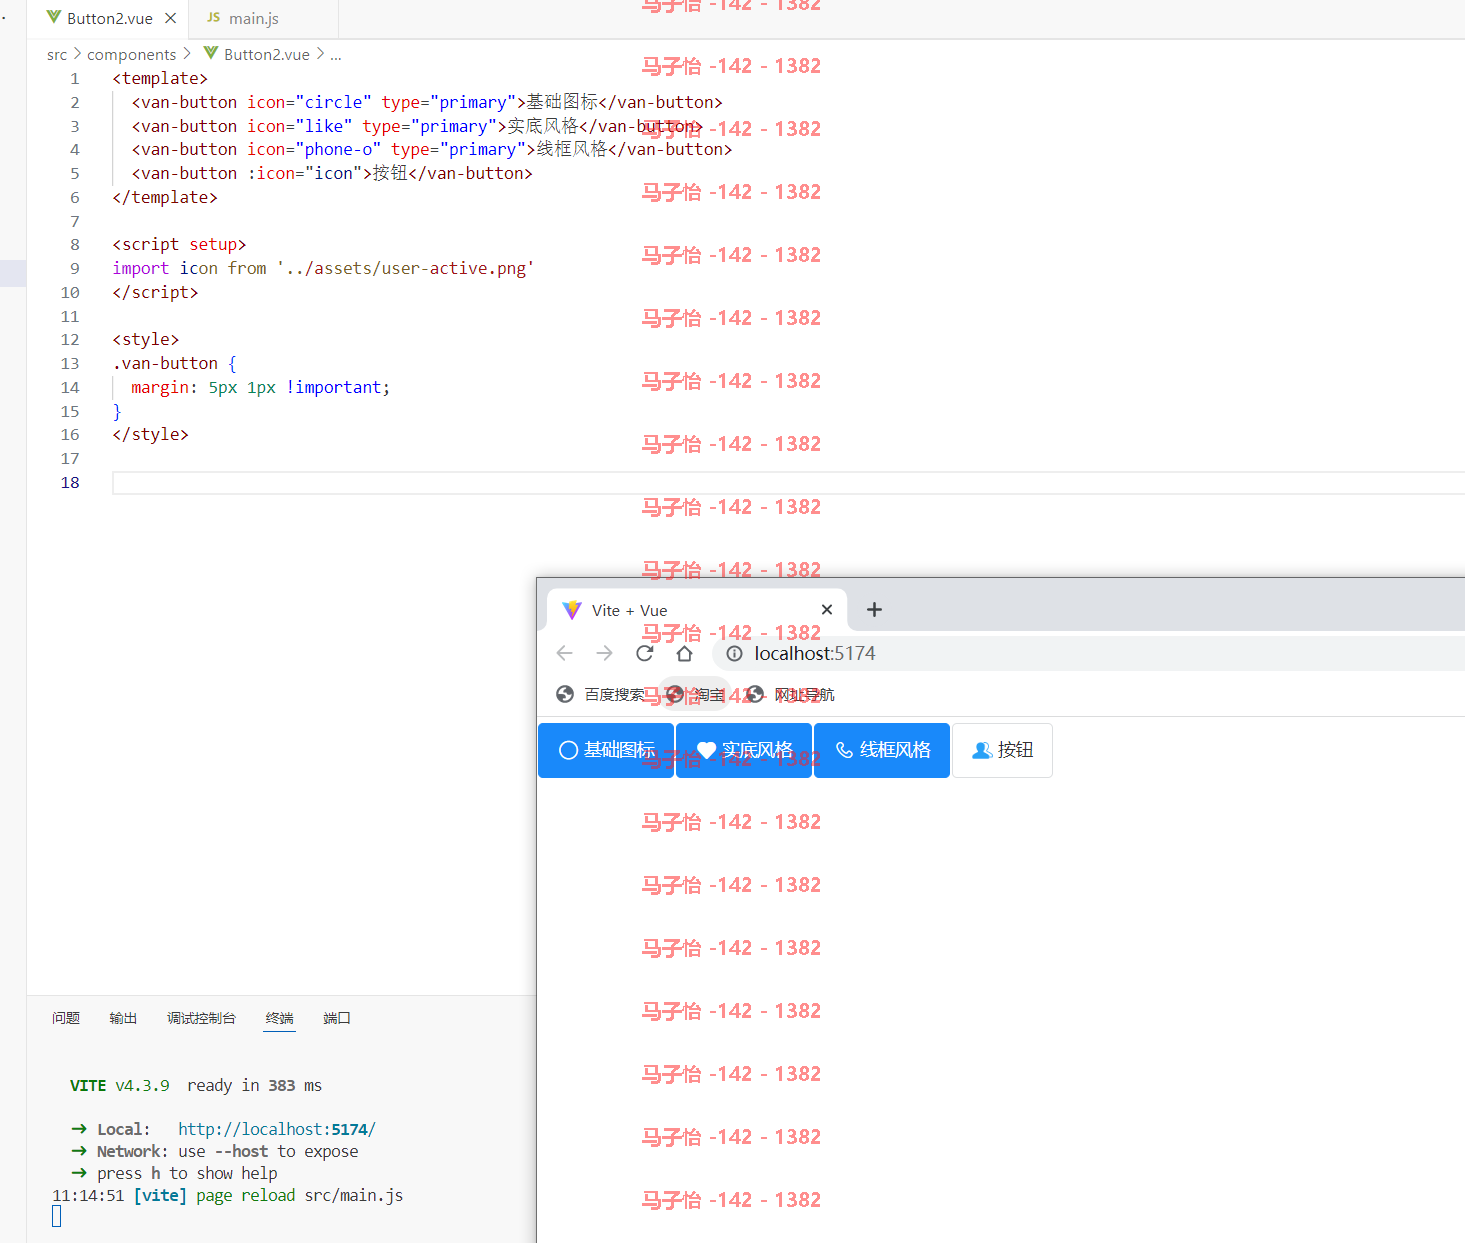Click the page reload src/main.js terminal line
Viewport: 1465px width, 1243px height.
[x=228, y=1195]
